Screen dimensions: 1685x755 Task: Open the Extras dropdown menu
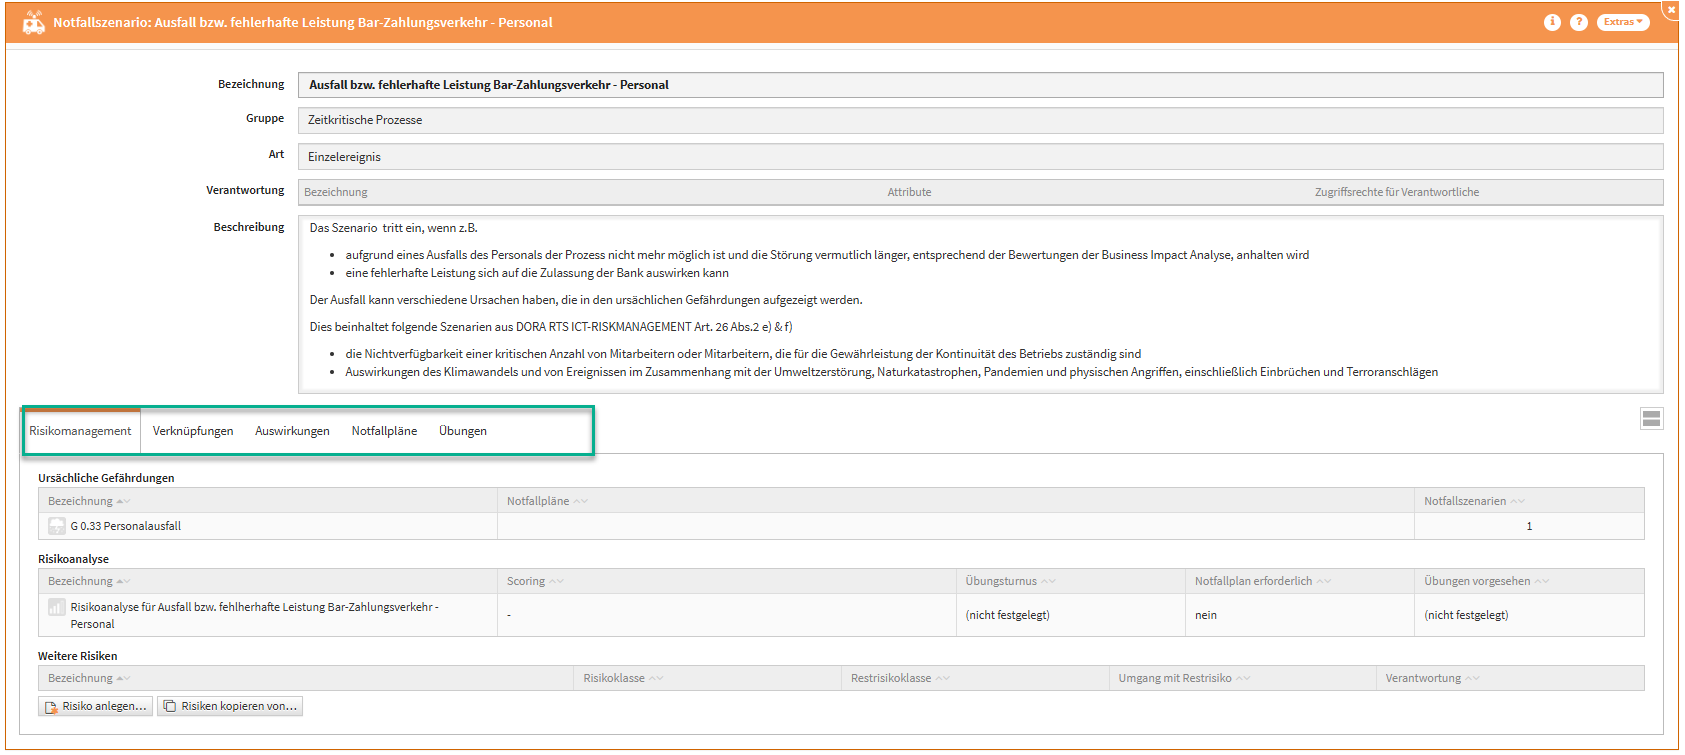point(1622,22)
